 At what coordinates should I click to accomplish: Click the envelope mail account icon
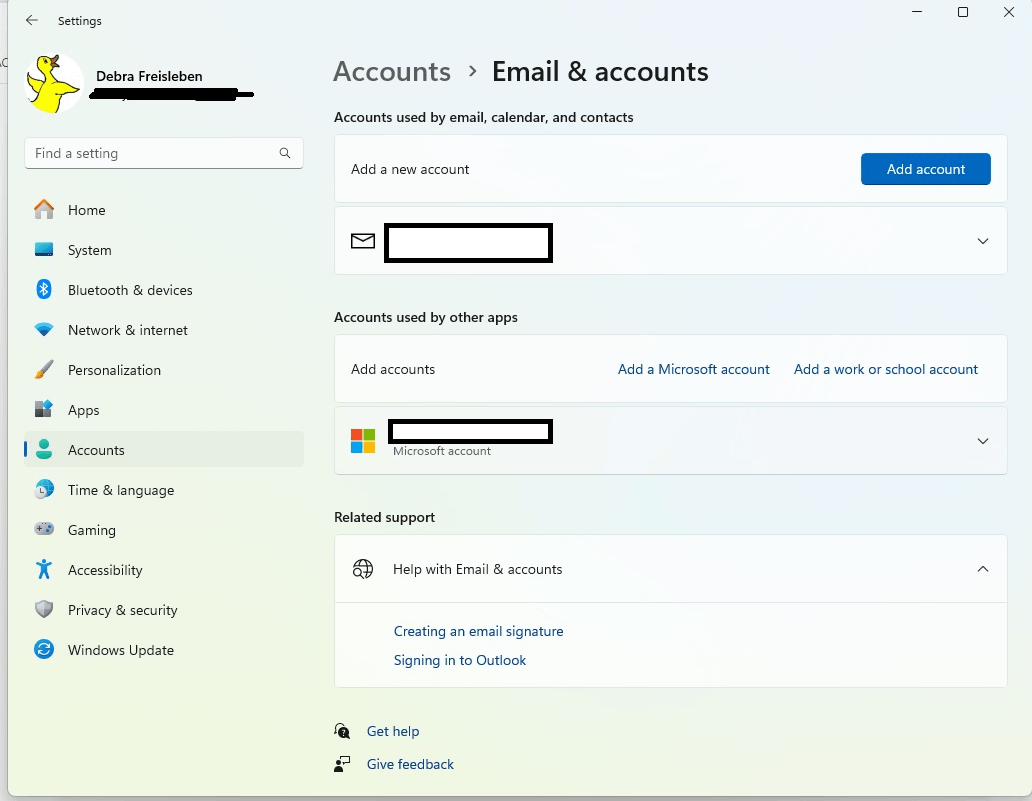[x=363, y=241]
